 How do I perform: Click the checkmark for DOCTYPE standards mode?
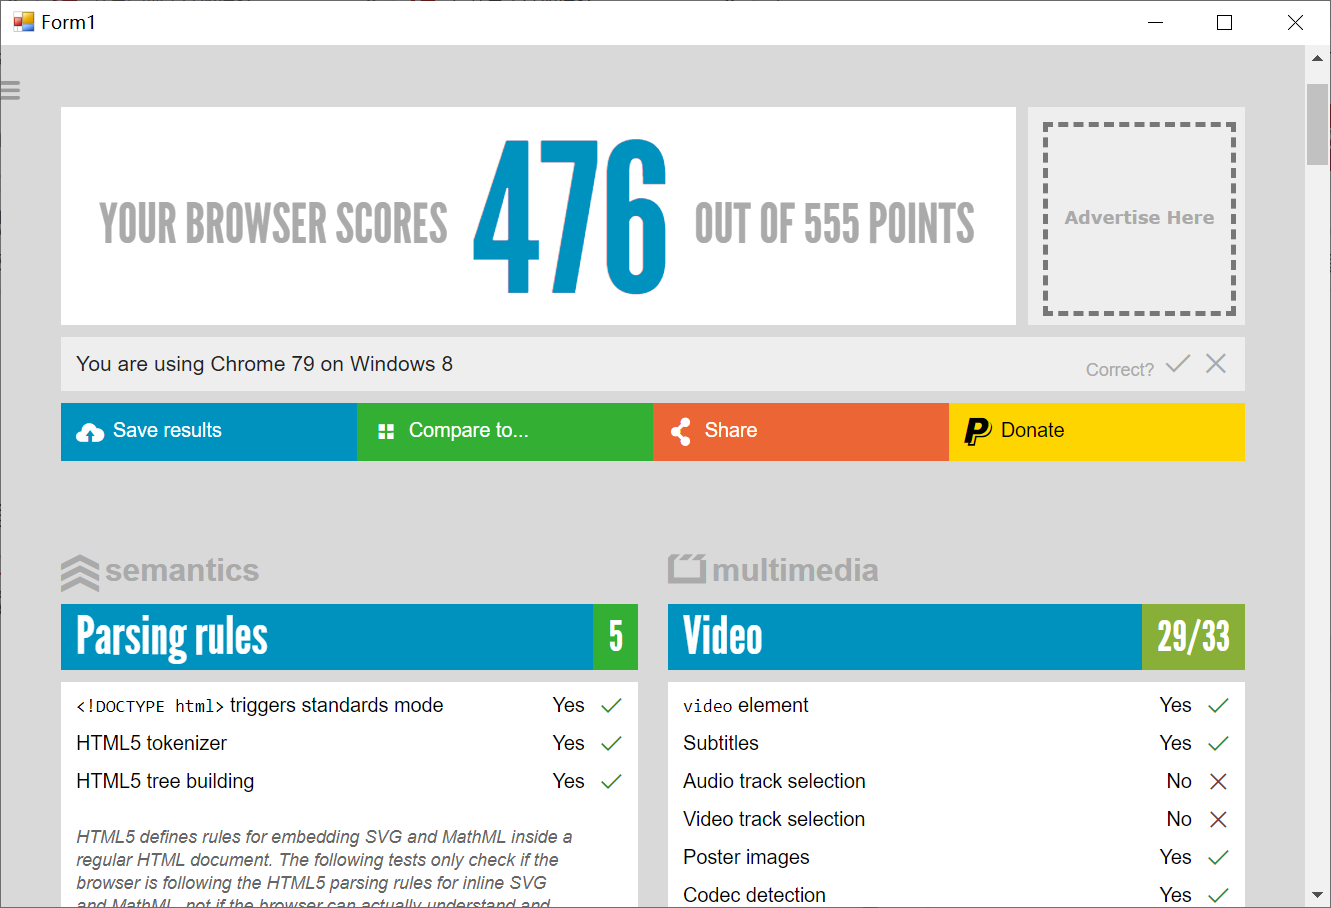[611, 706]
